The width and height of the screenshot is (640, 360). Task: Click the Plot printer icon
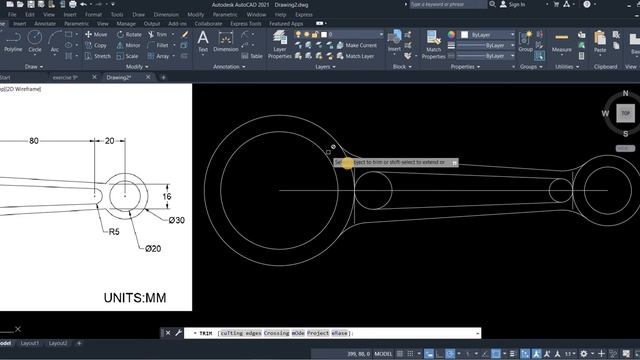pos(73,4)
